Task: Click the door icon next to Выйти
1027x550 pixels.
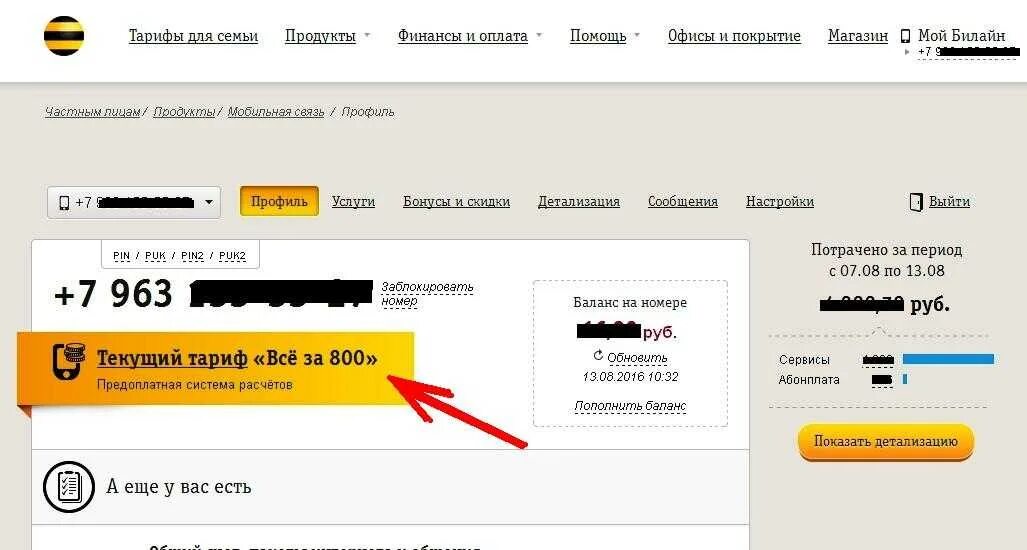Action: pyautogui.click(x=916, y=202)
